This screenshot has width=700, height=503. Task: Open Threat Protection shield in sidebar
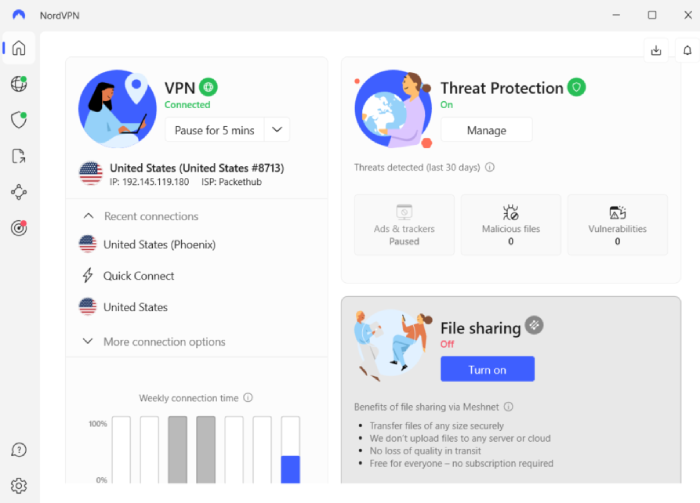click(19, 120)
